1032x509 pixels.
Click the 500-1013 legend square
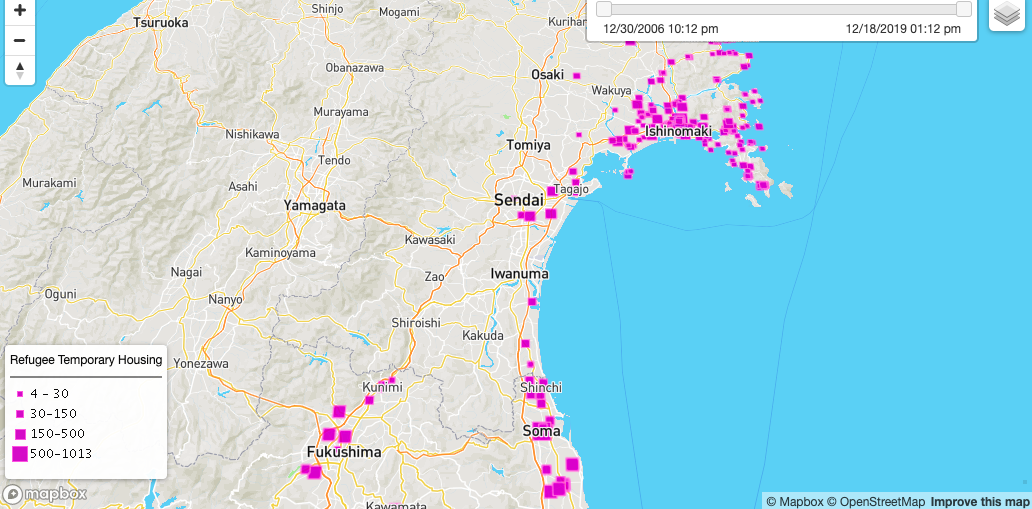(19, 454)
